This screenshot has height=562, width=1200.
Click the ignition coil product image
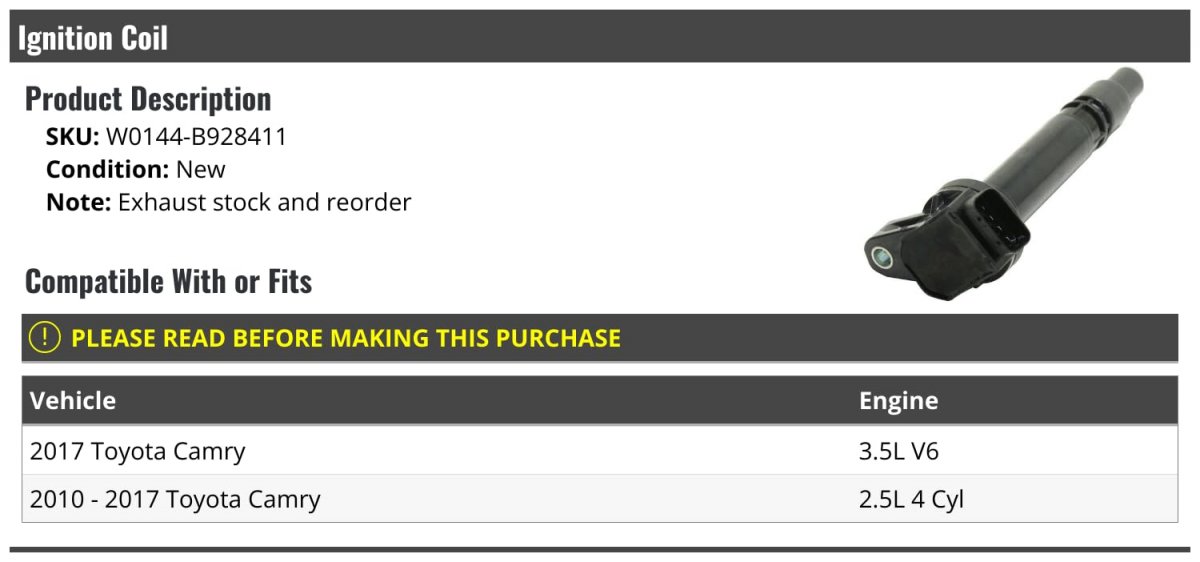pyautogui.click(x=1004, y=184)
